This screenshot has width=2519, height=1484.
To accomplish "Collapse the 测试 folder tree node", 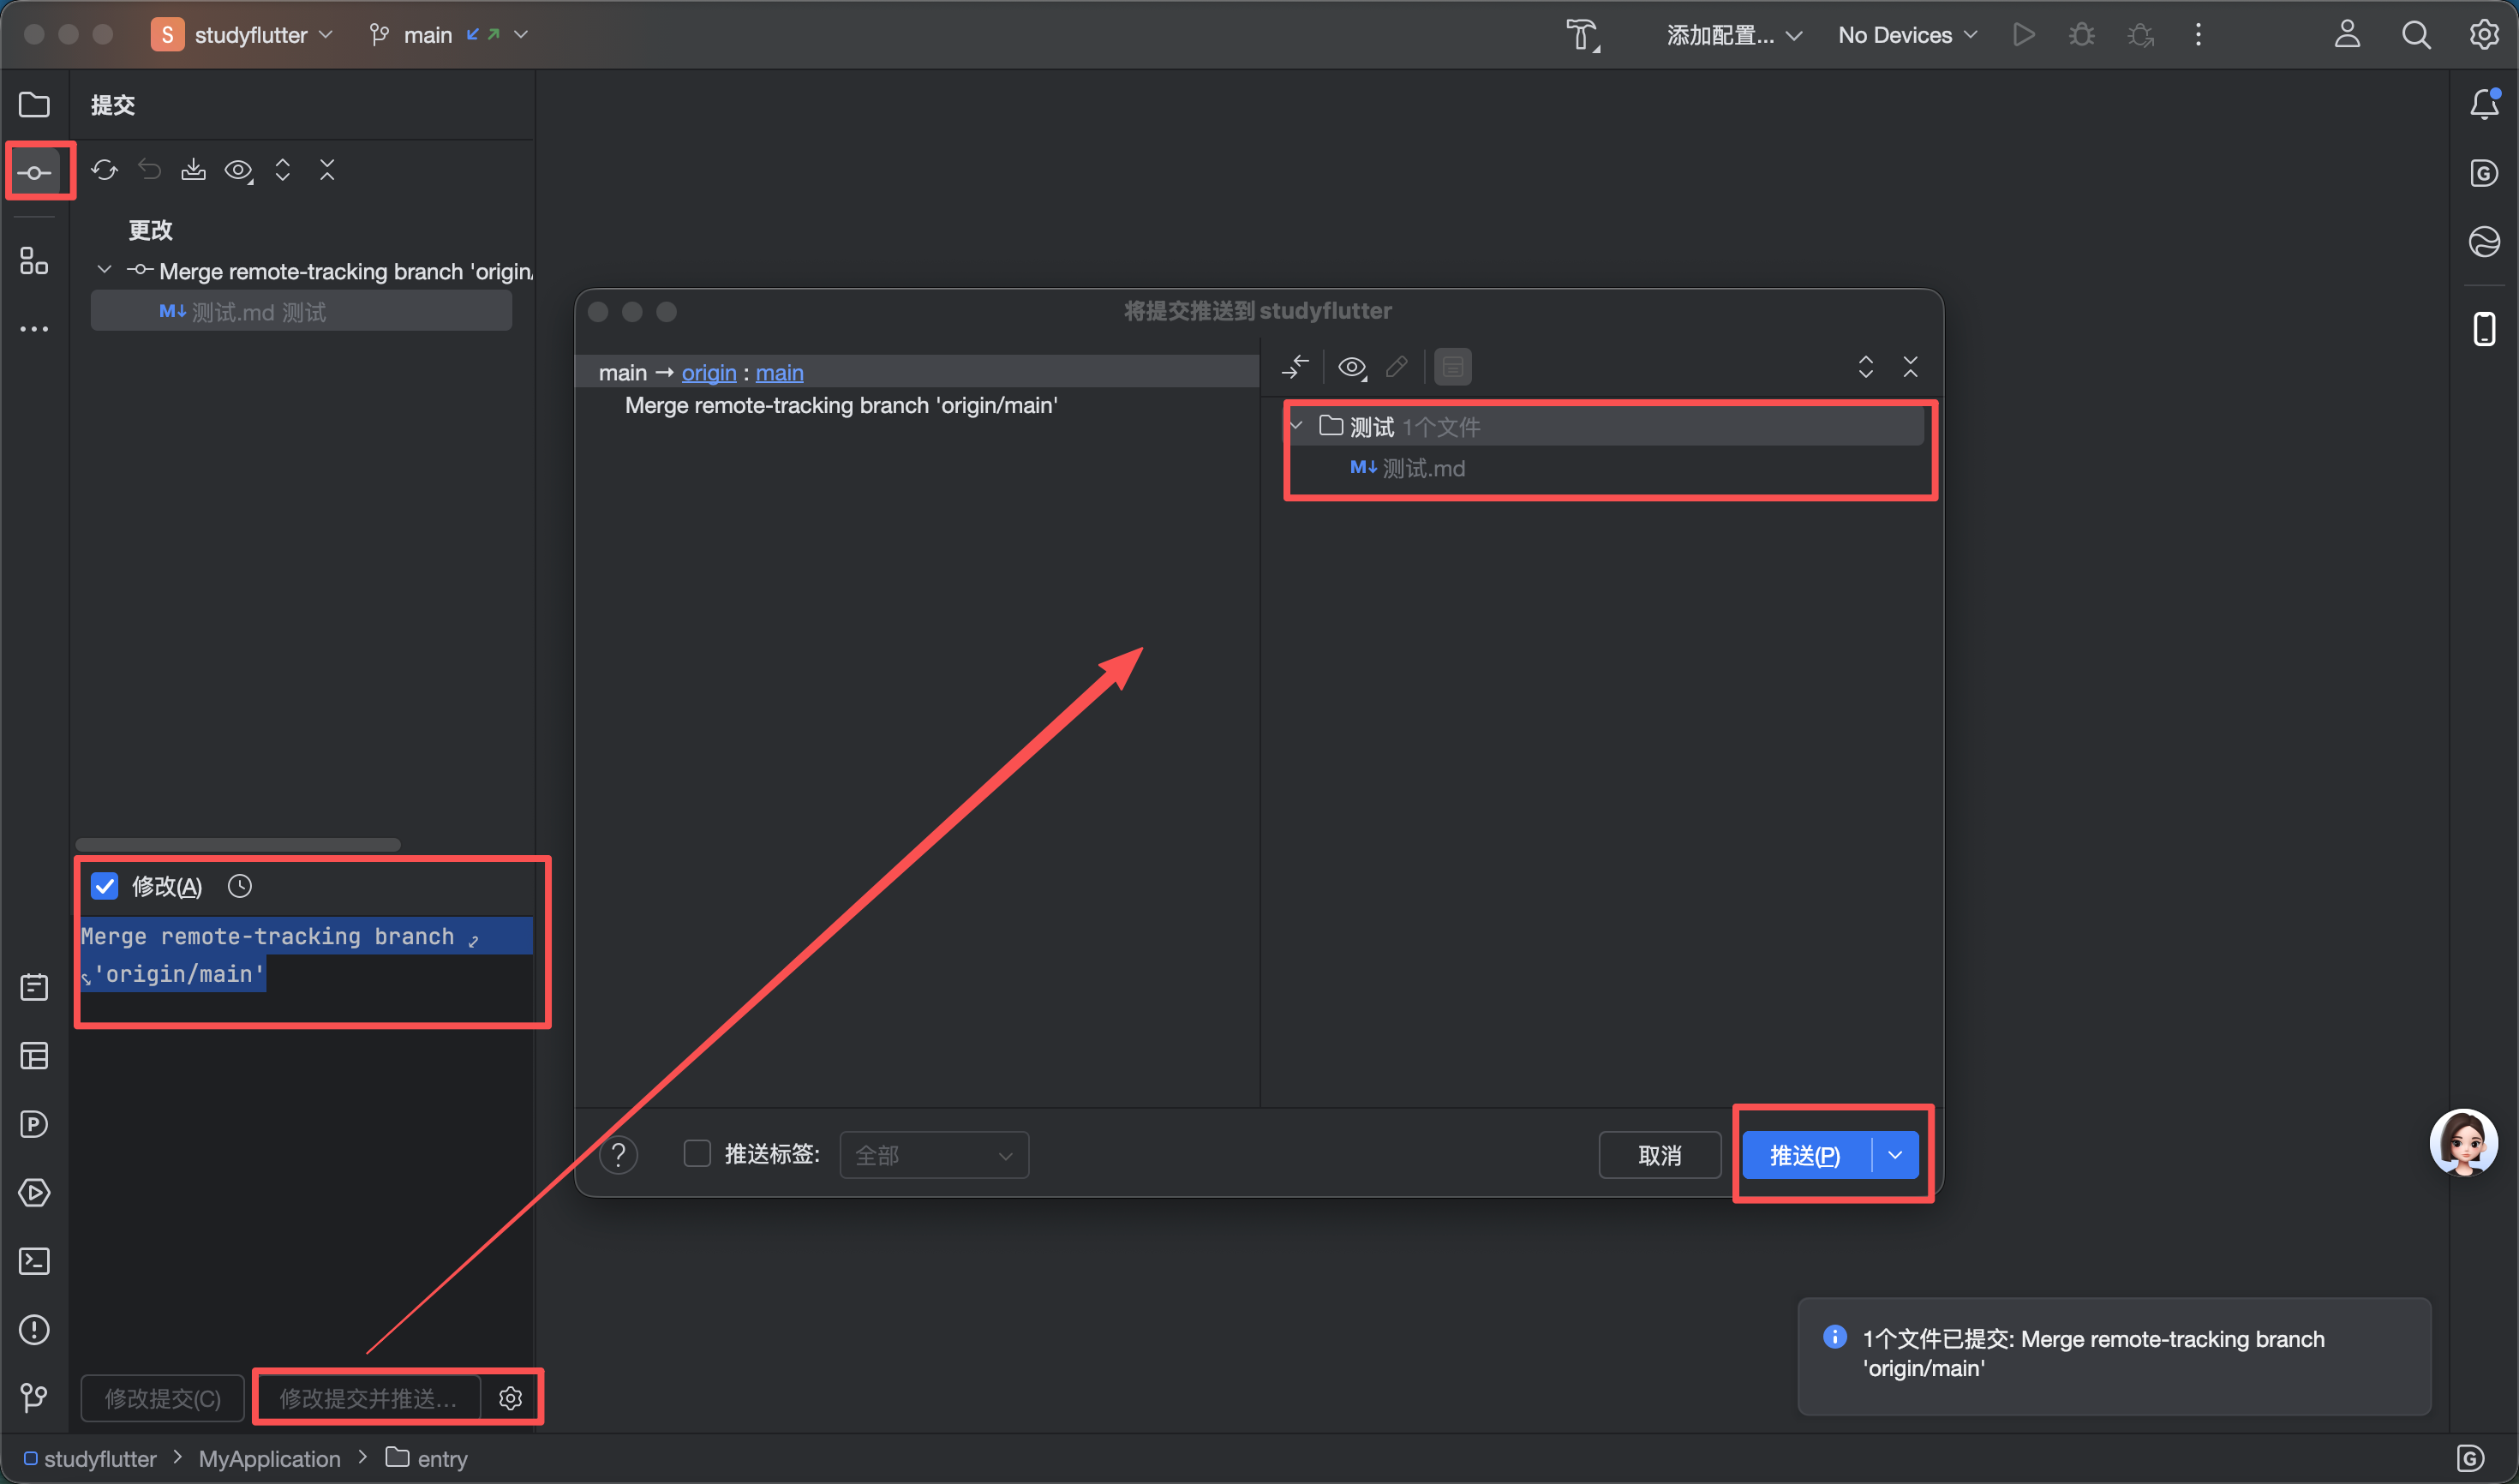I will coord(1296,426).
